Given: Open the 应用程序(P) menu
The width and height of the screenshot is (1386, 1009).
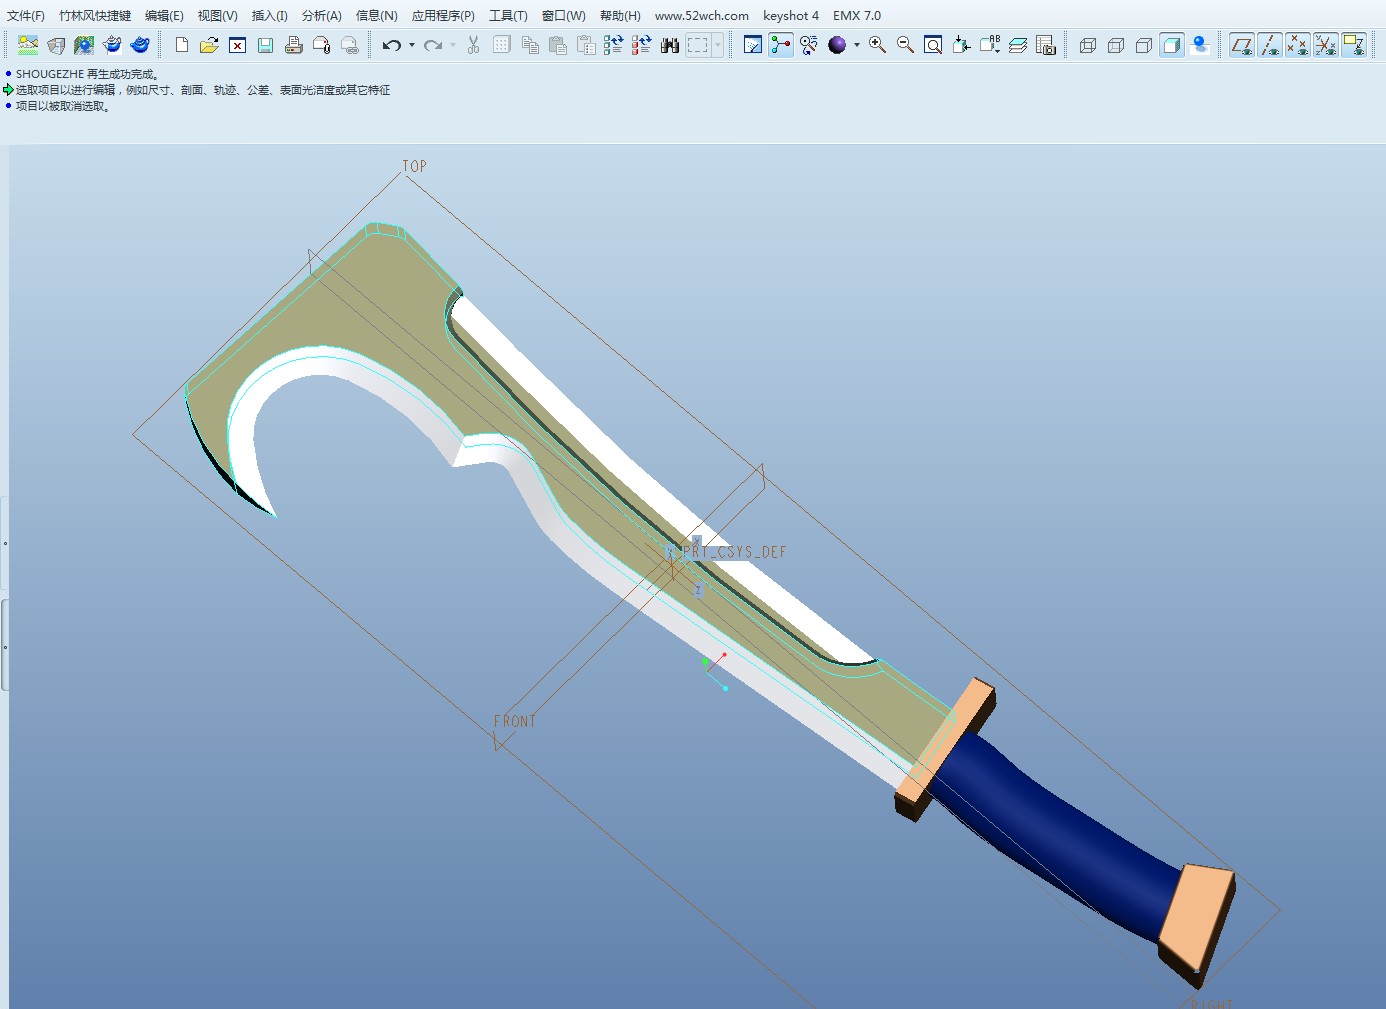Looking at the screenshot, I should tap(443, 16).
